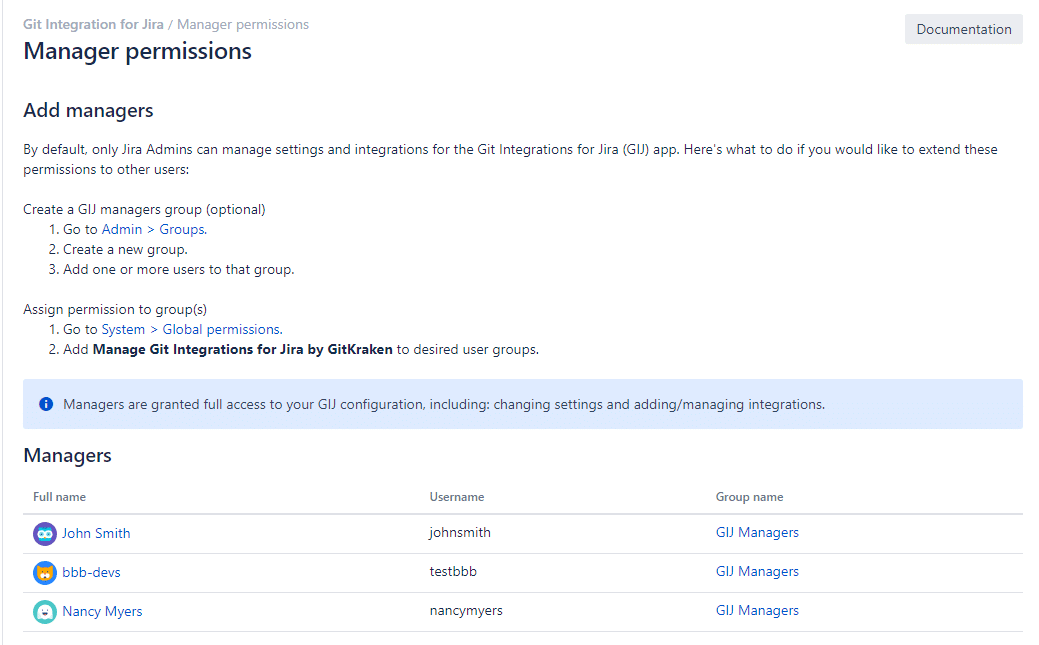Click the Manager permissions page heading
This screenshot has height=645, width=1039.
pyautogui.click(x=137, y=52)
